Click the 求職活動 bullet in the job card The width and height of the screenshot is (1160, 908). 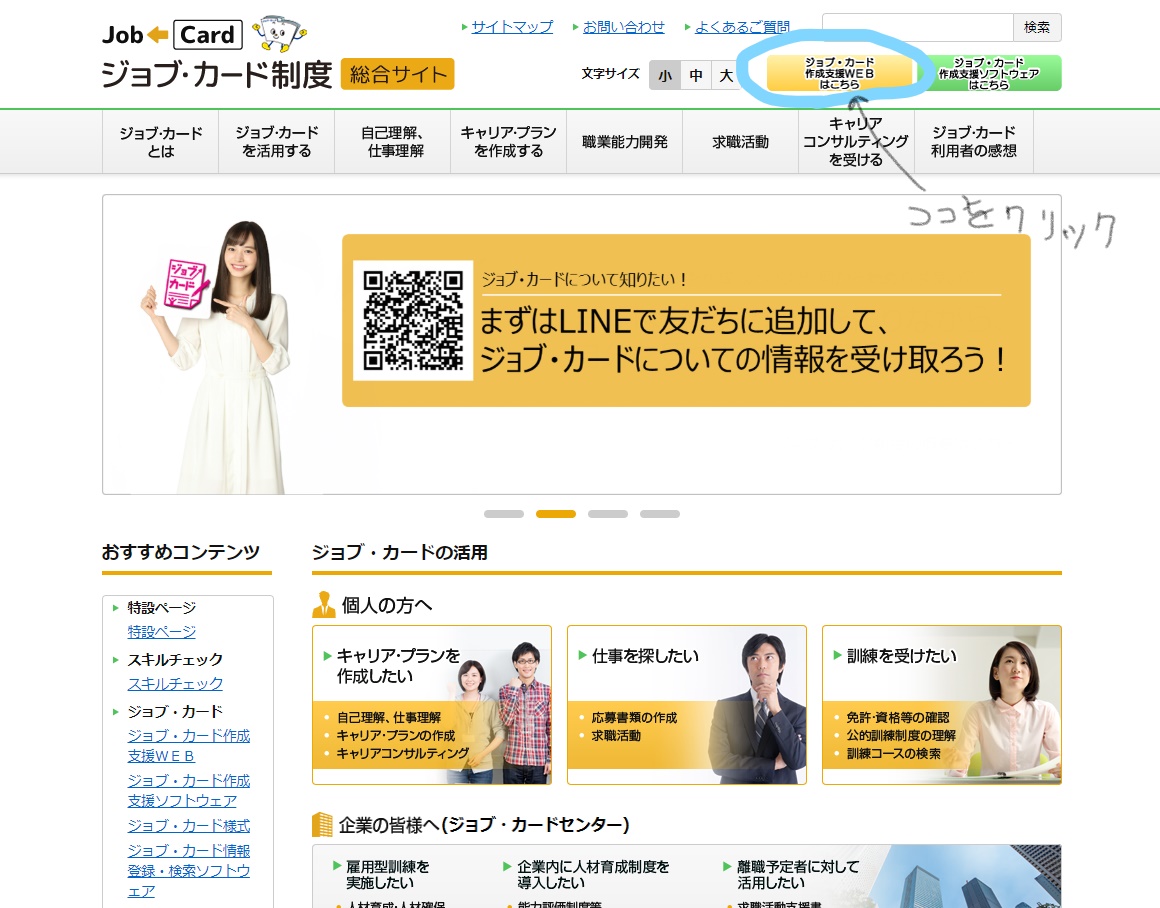click(616, 736)
